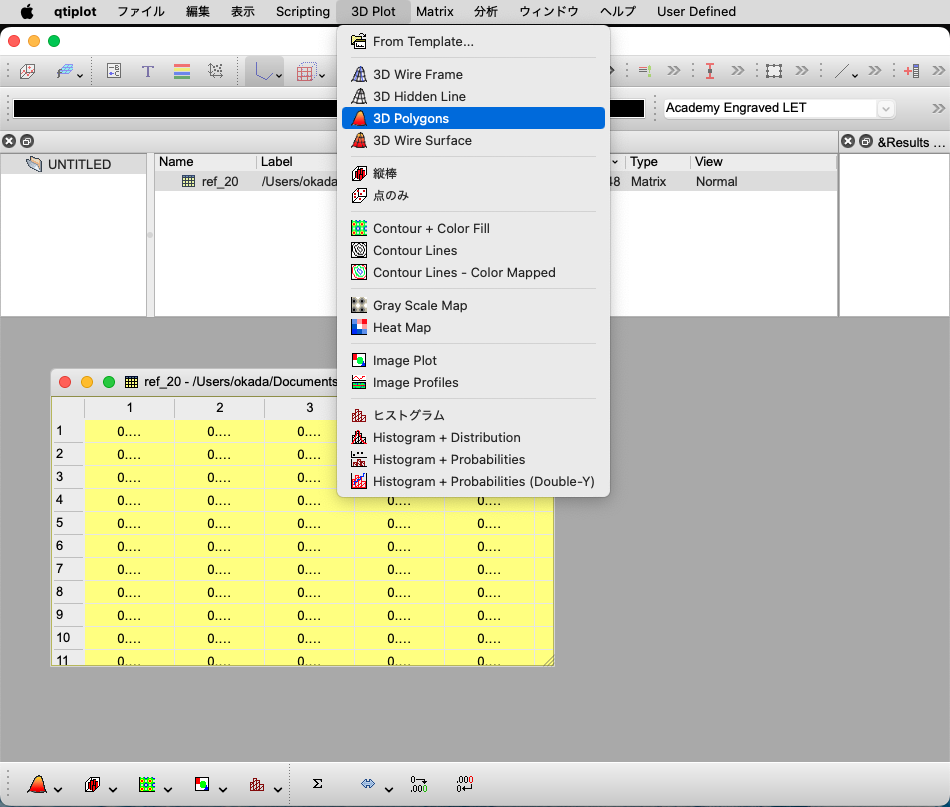Choose 3D Wire Frame from the menu
The width and height of the screenshot is (950, 807).
473,75
